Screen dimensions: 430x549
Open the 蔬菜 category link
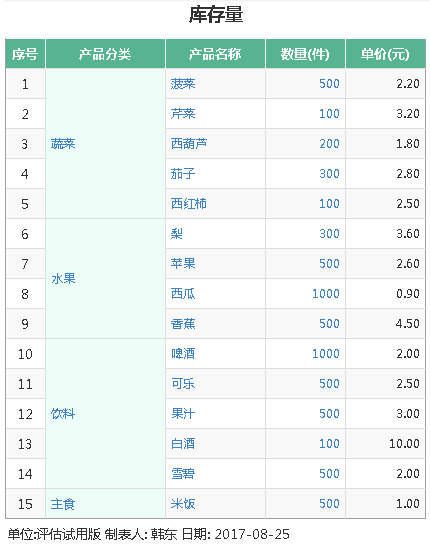click(x=63, y=144)
